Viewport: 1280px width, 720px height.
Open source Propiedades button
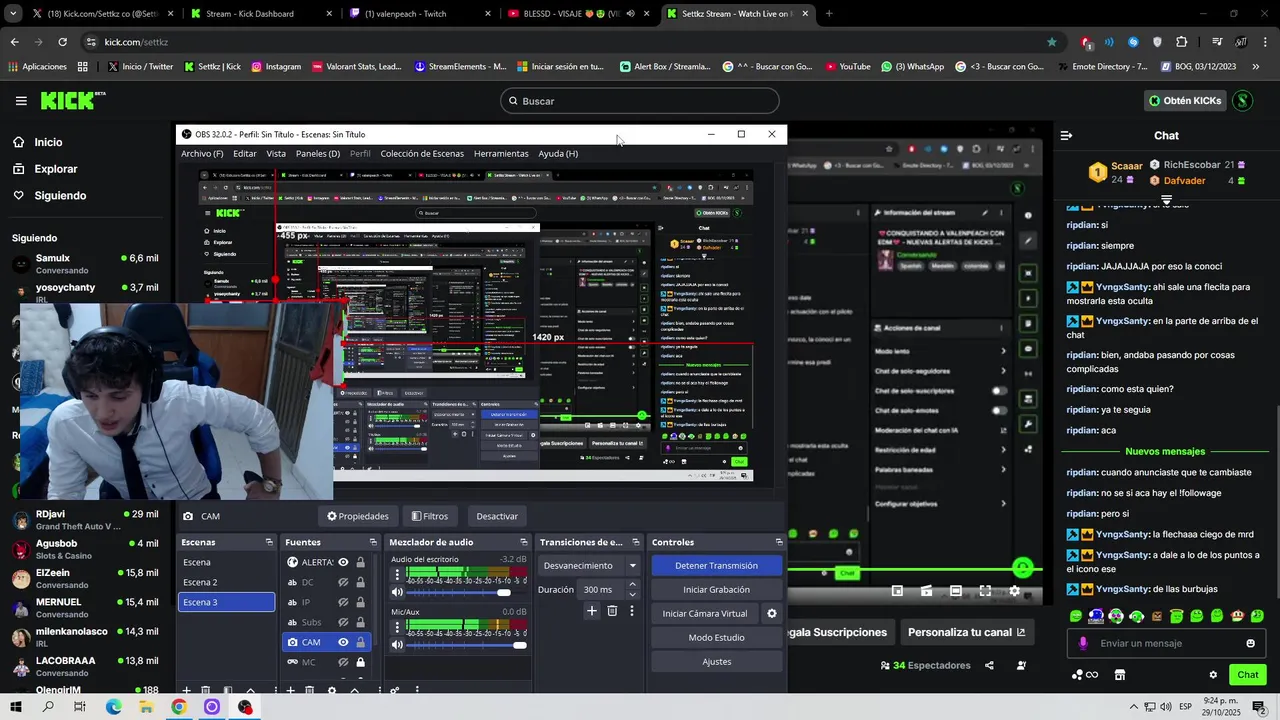tap(358, 516)
